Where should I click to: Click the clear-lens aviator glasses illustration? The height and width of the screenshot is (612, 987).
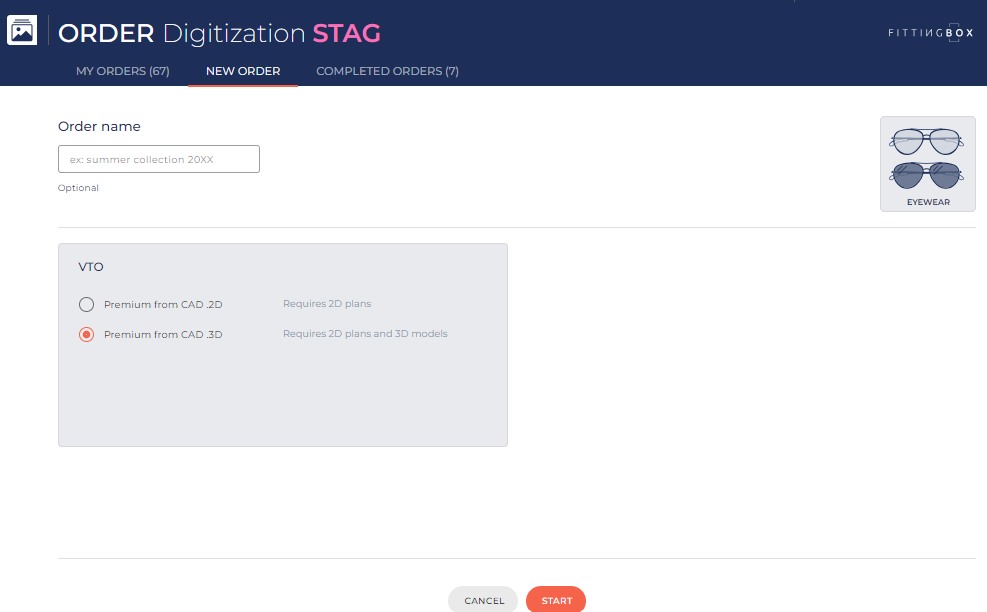click(927, 142)
